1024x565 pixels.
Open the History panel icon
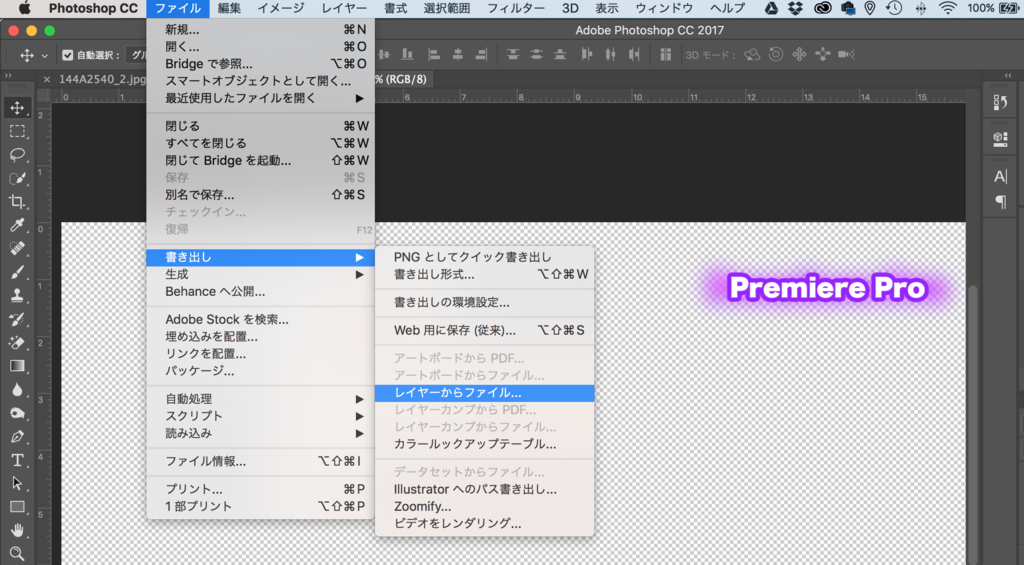coord(1000,103)
